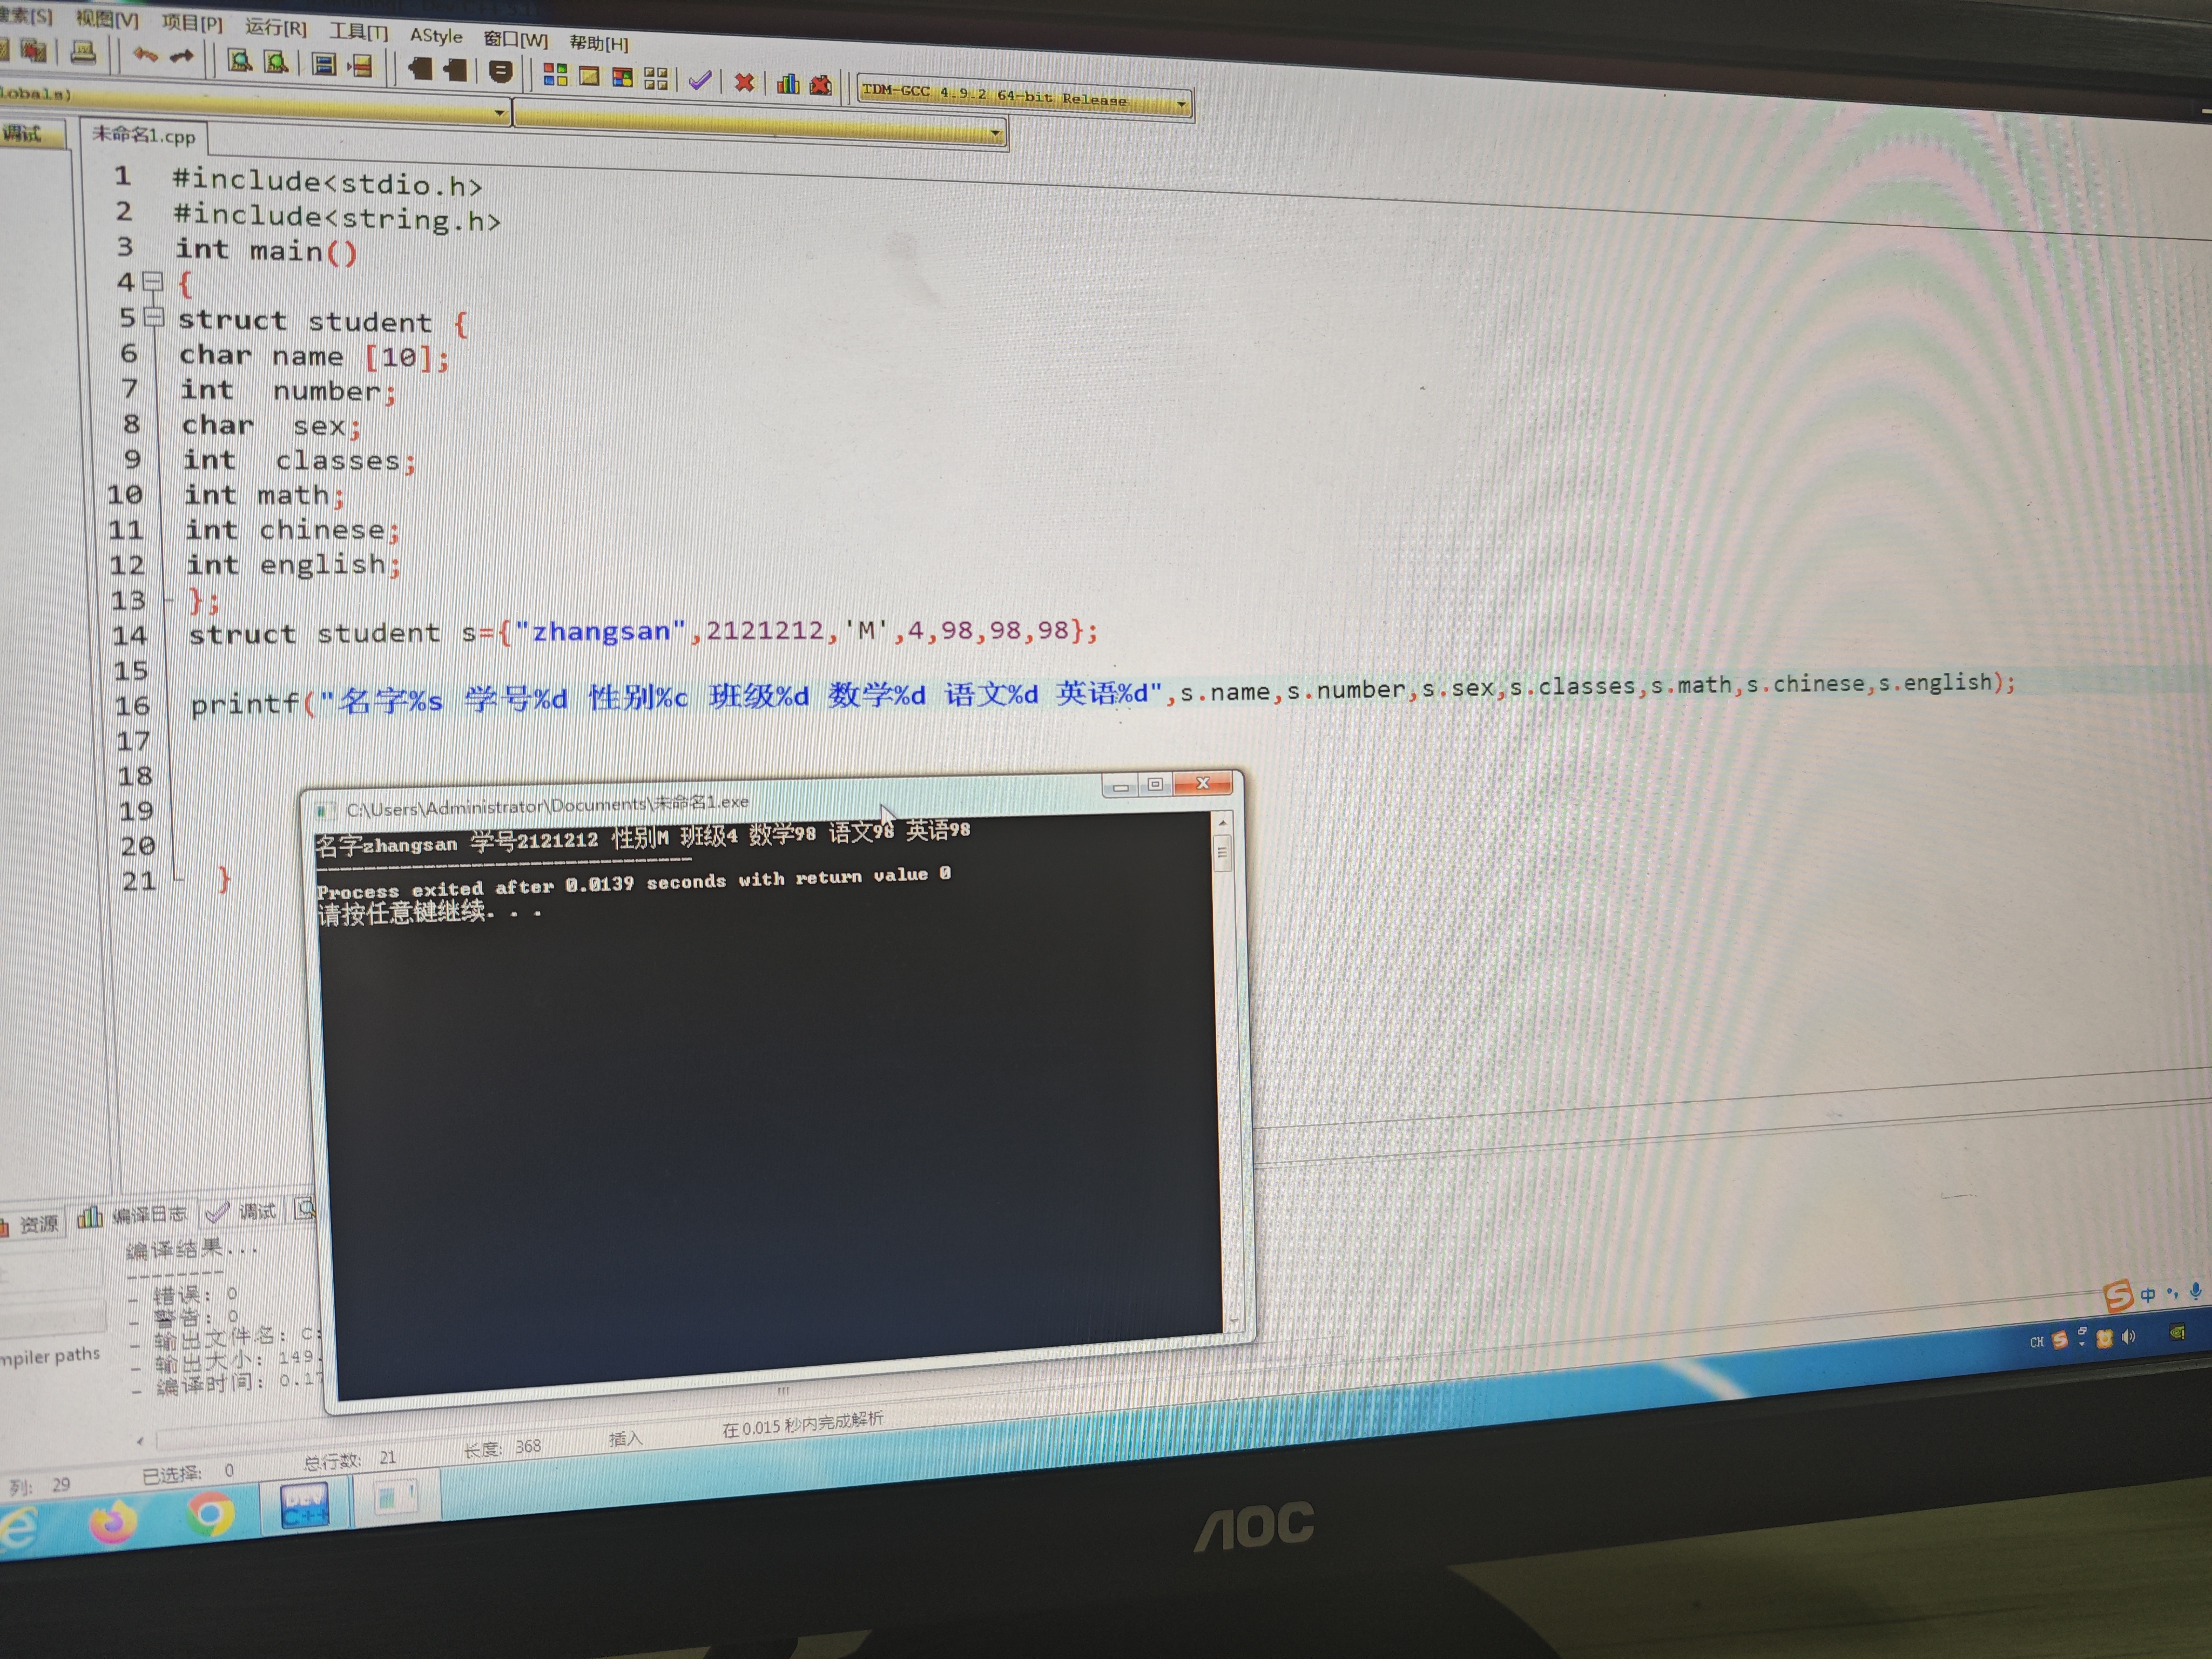Open the AStyle menu
This screenshot has height=1659, width=2212.
tap(436, 36)
